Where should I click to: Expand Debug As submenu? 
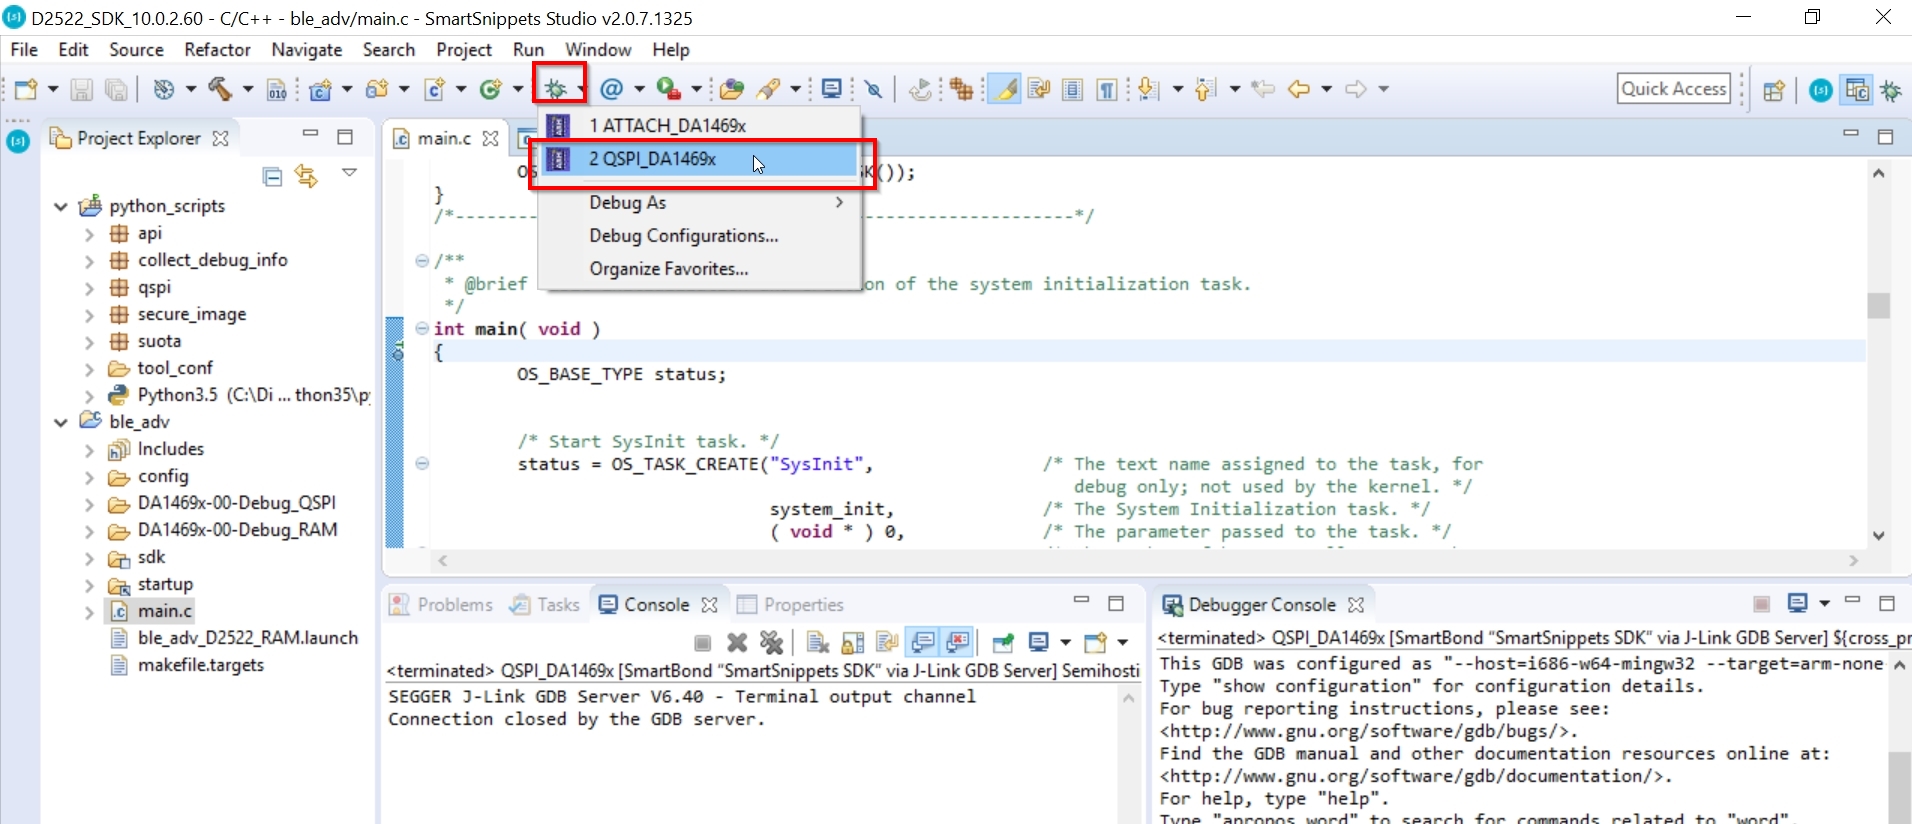(x=700, y=203)
